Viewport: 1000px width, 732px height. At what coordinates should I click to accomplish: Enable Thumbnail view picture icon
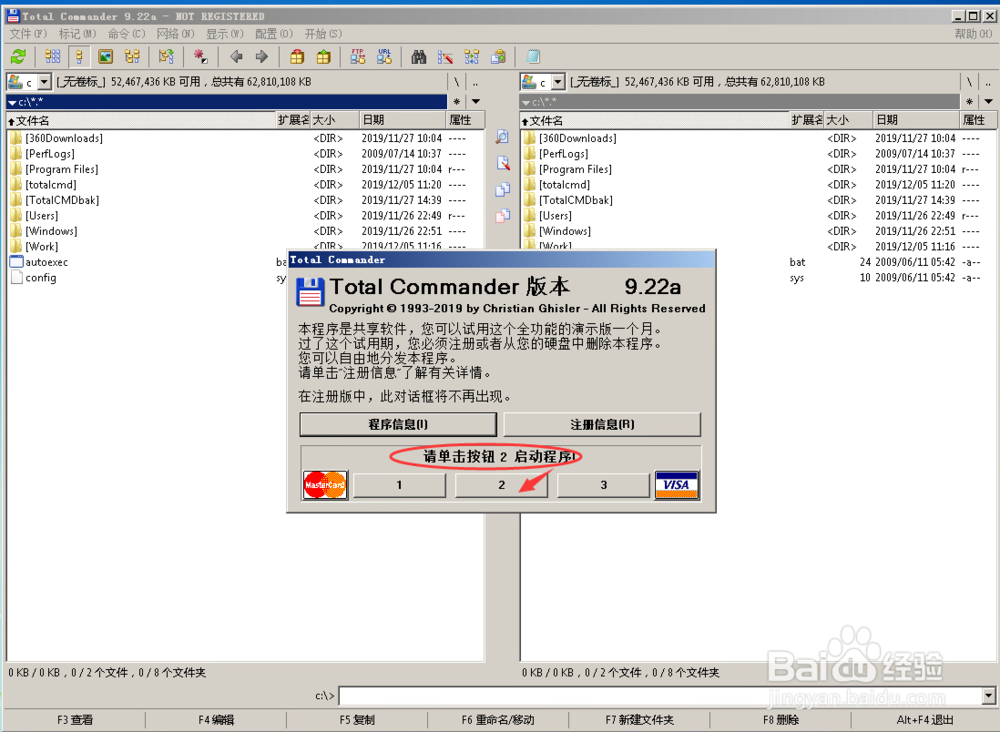click(106, 57)
